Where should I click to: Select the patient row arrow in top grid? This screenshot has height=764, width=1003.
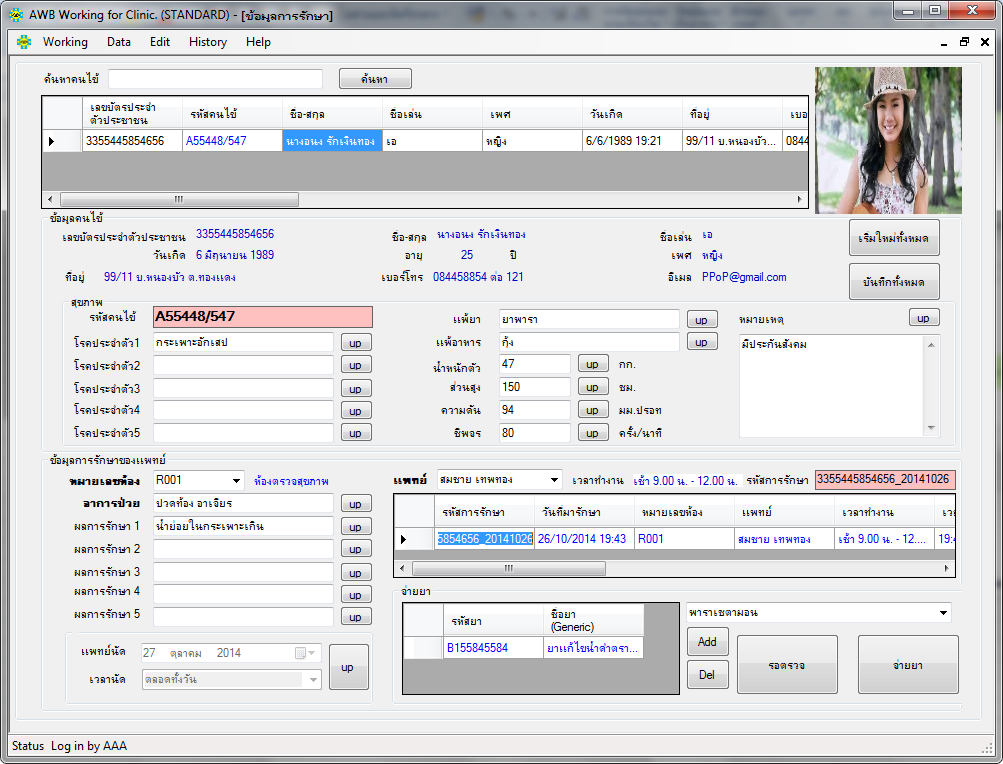(x=52, y=142)
